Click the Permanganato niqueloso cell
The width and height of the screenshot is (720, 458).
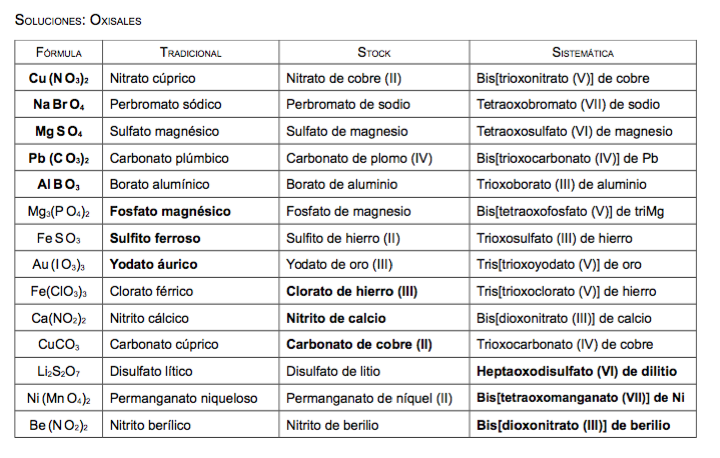191,397
